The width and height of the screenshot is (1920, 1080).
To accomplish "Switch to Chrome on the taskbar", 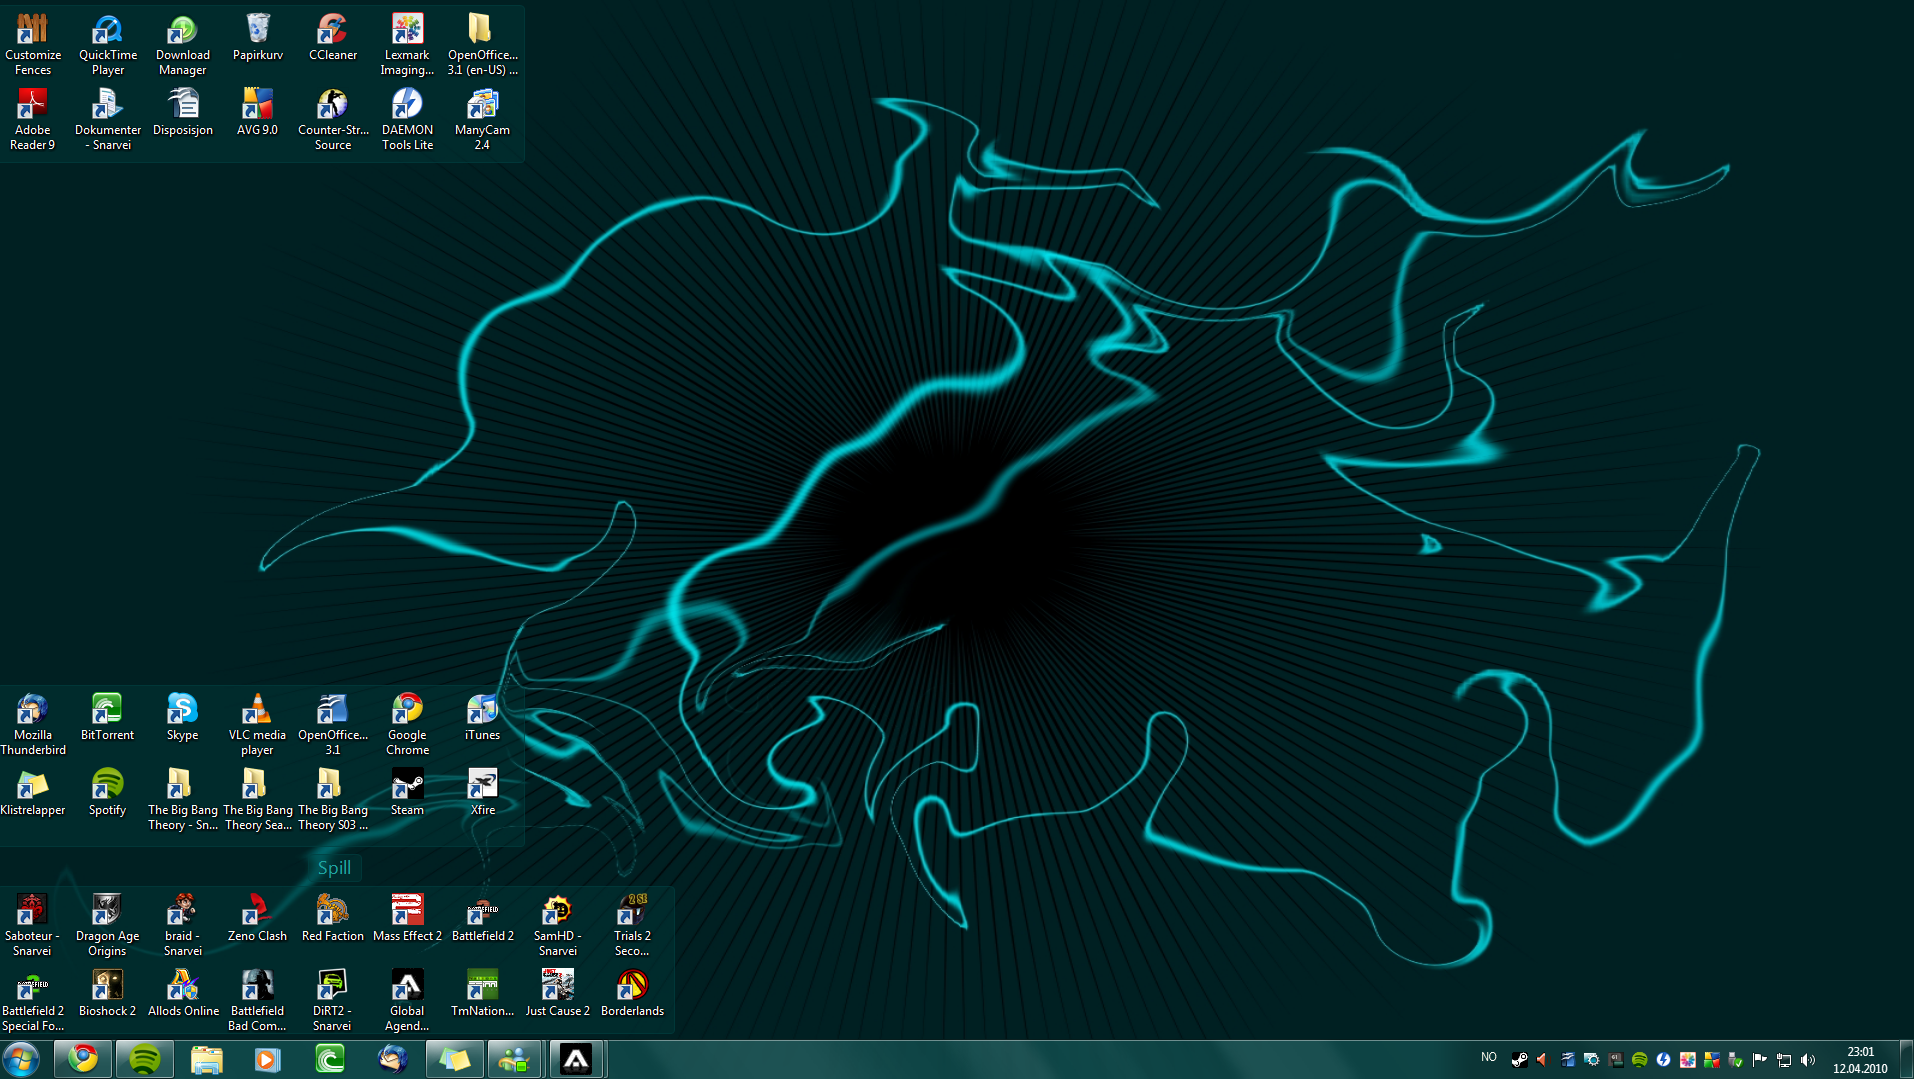I will coord(83,1059).
